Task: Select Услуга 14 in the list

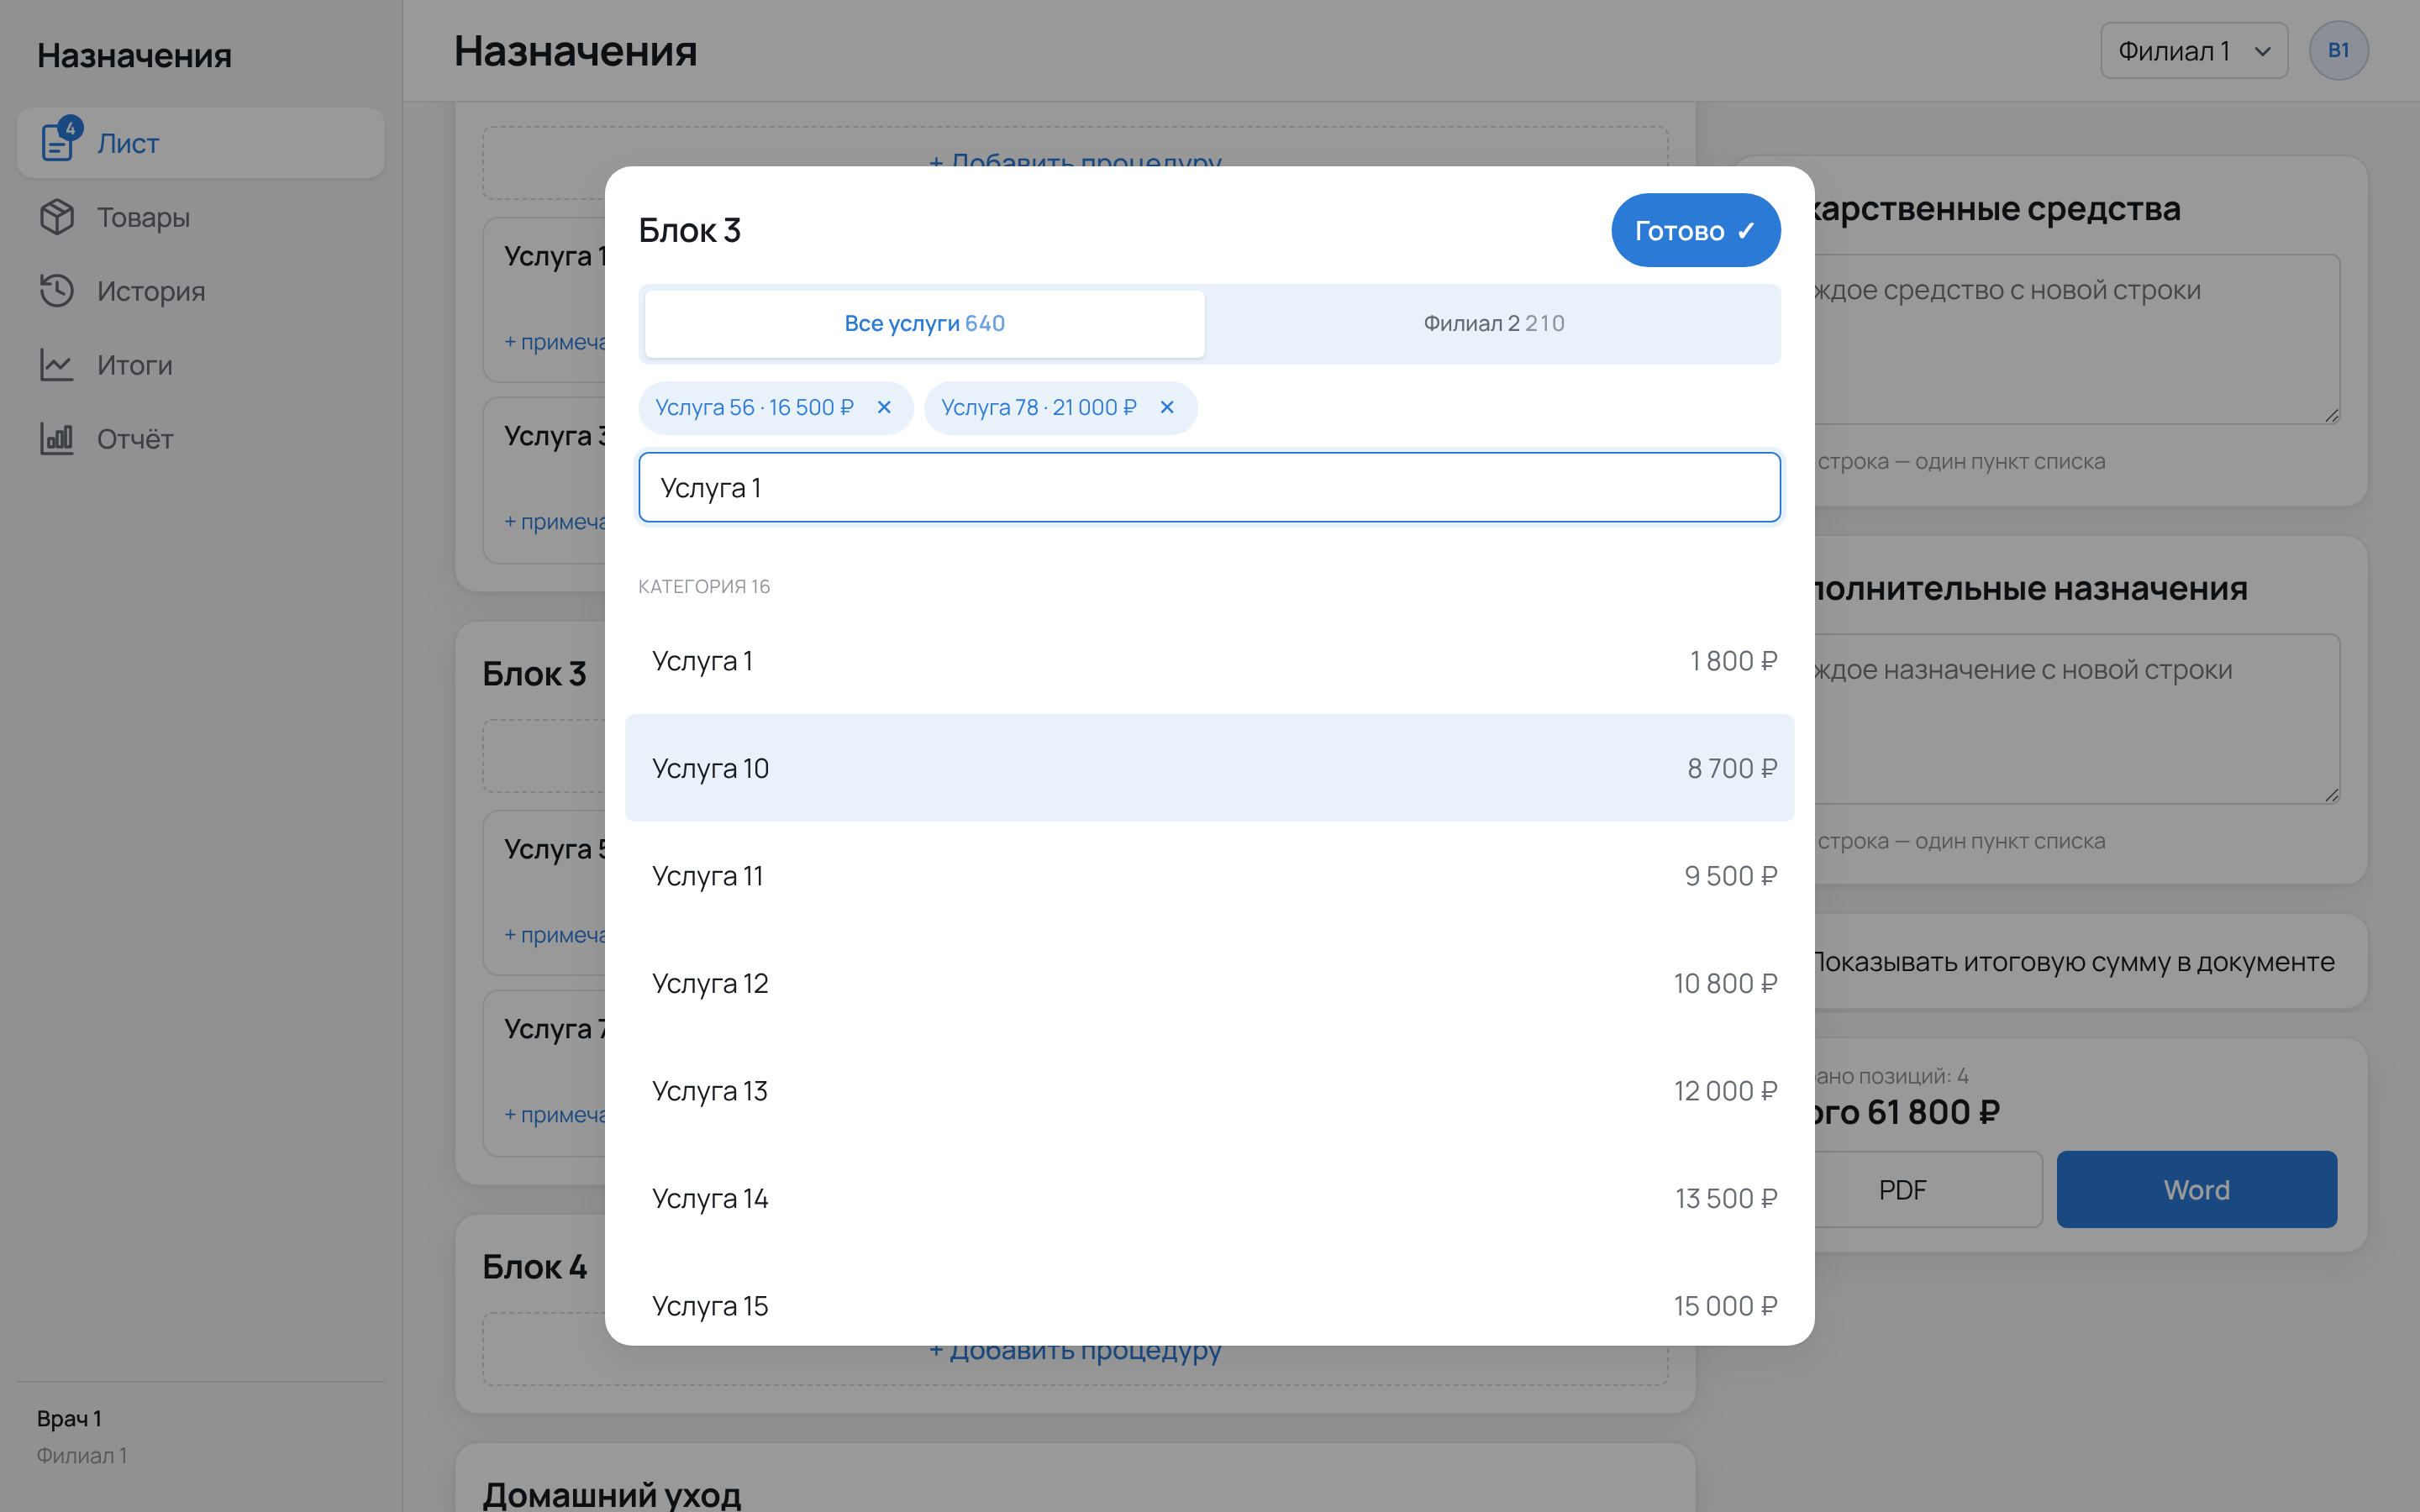Action: coord(1209,1198)
